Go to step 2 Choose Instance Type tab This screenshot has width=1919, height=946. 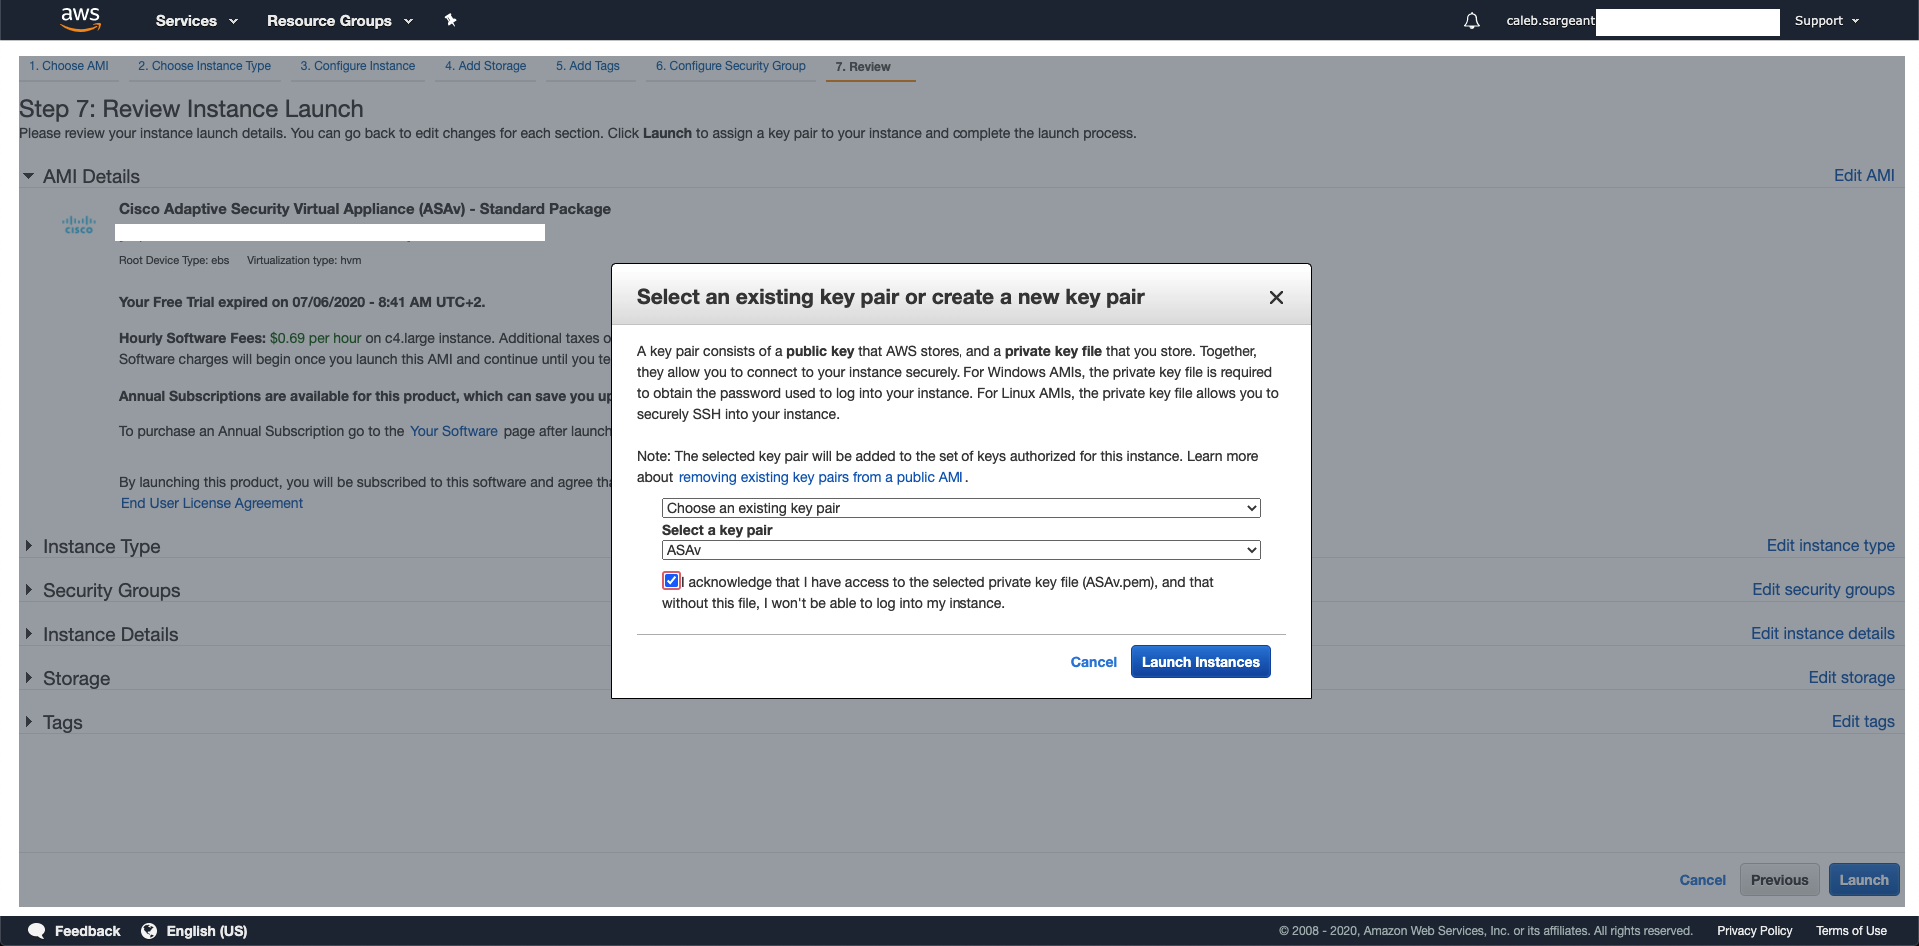(x=204, y=66)
